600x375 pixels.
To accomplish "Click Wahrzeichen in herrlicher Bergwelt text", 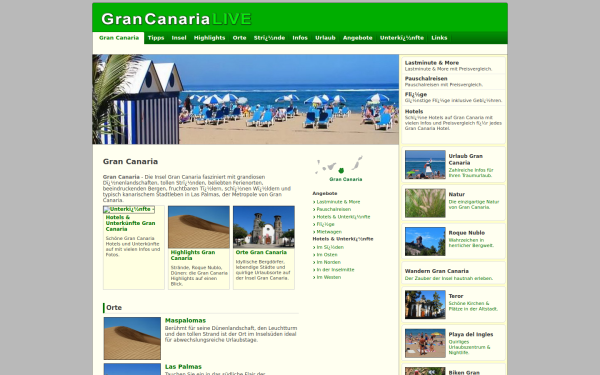I will 471,243.
